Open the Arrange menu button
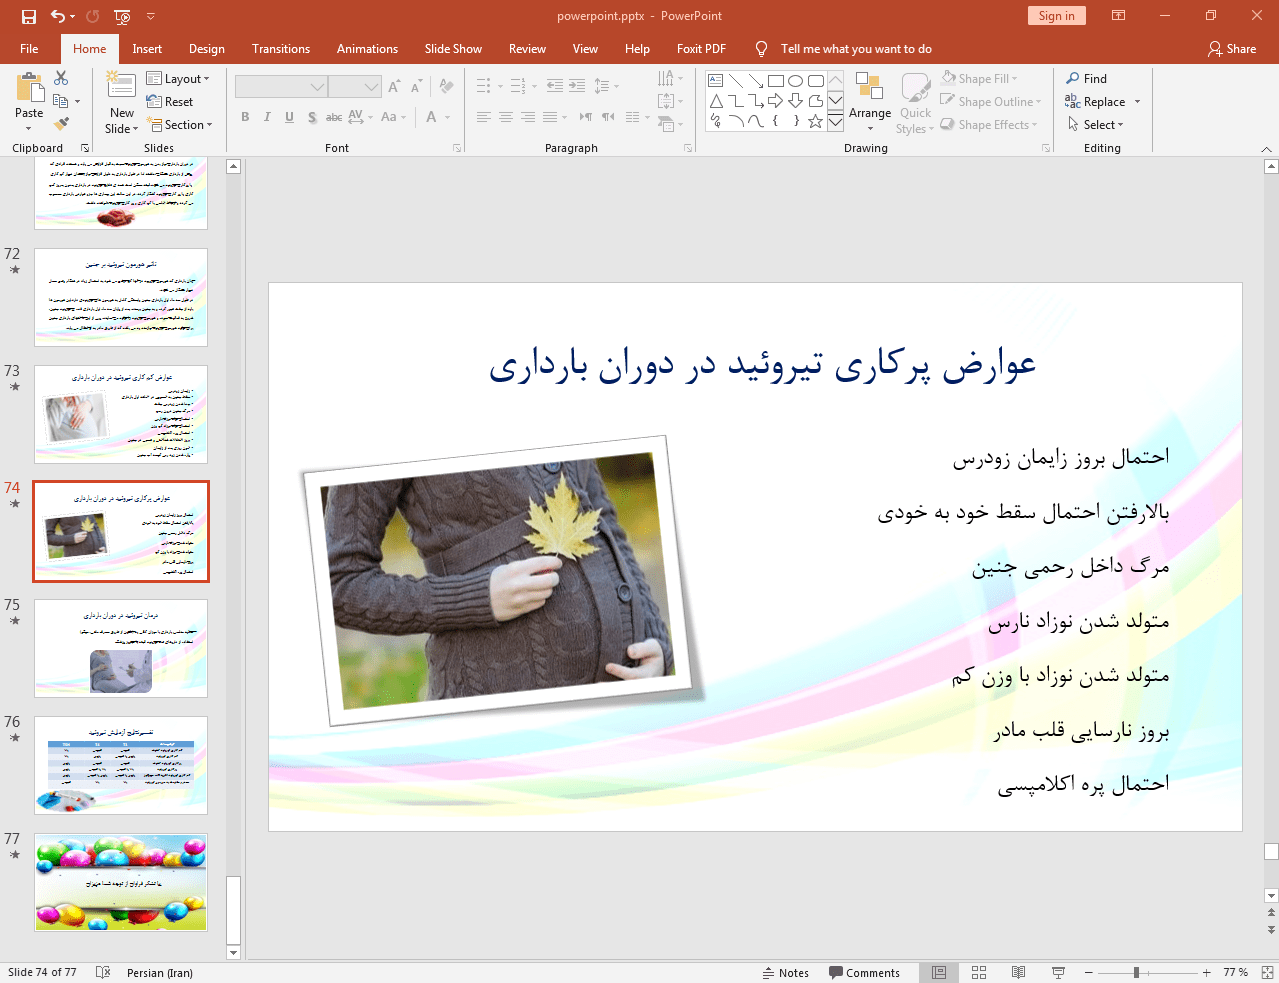Viewport: 1279px width, 983px height. [870, 101]
